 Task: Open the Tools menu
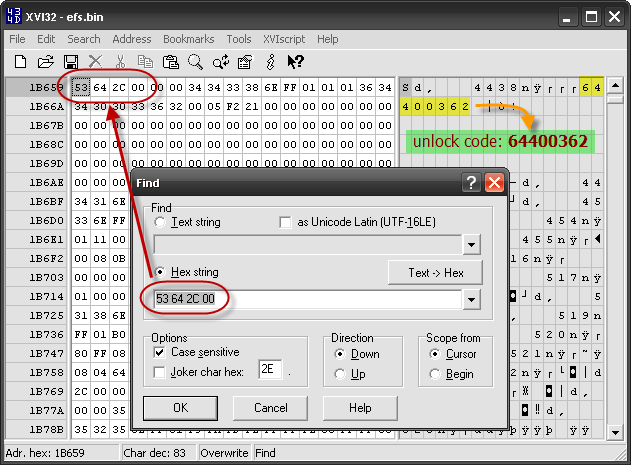coord(239,39)
